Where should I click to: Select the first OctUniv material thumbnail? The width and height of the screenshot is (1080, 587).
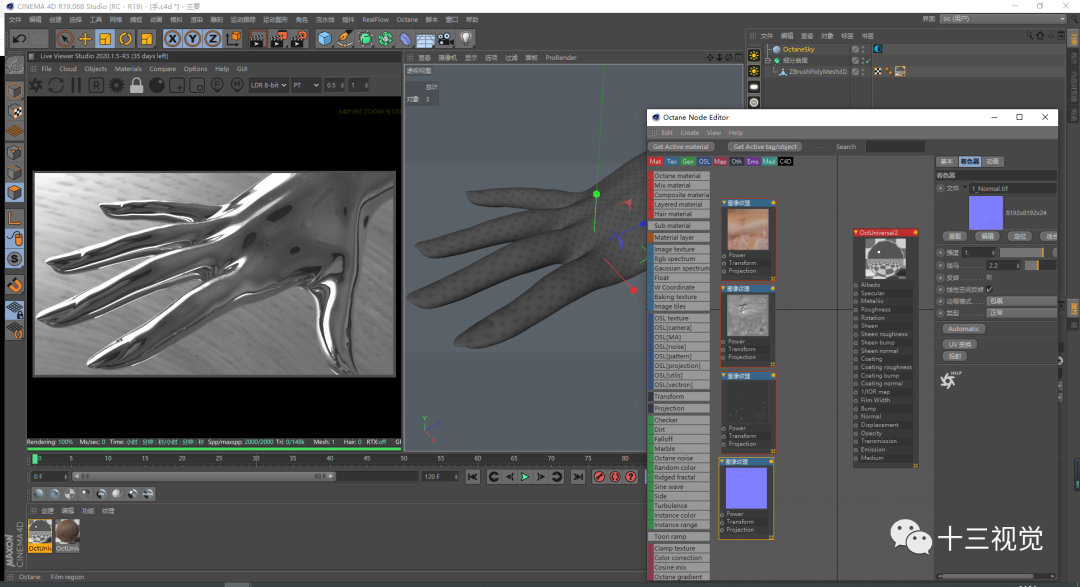coord(40,535)
